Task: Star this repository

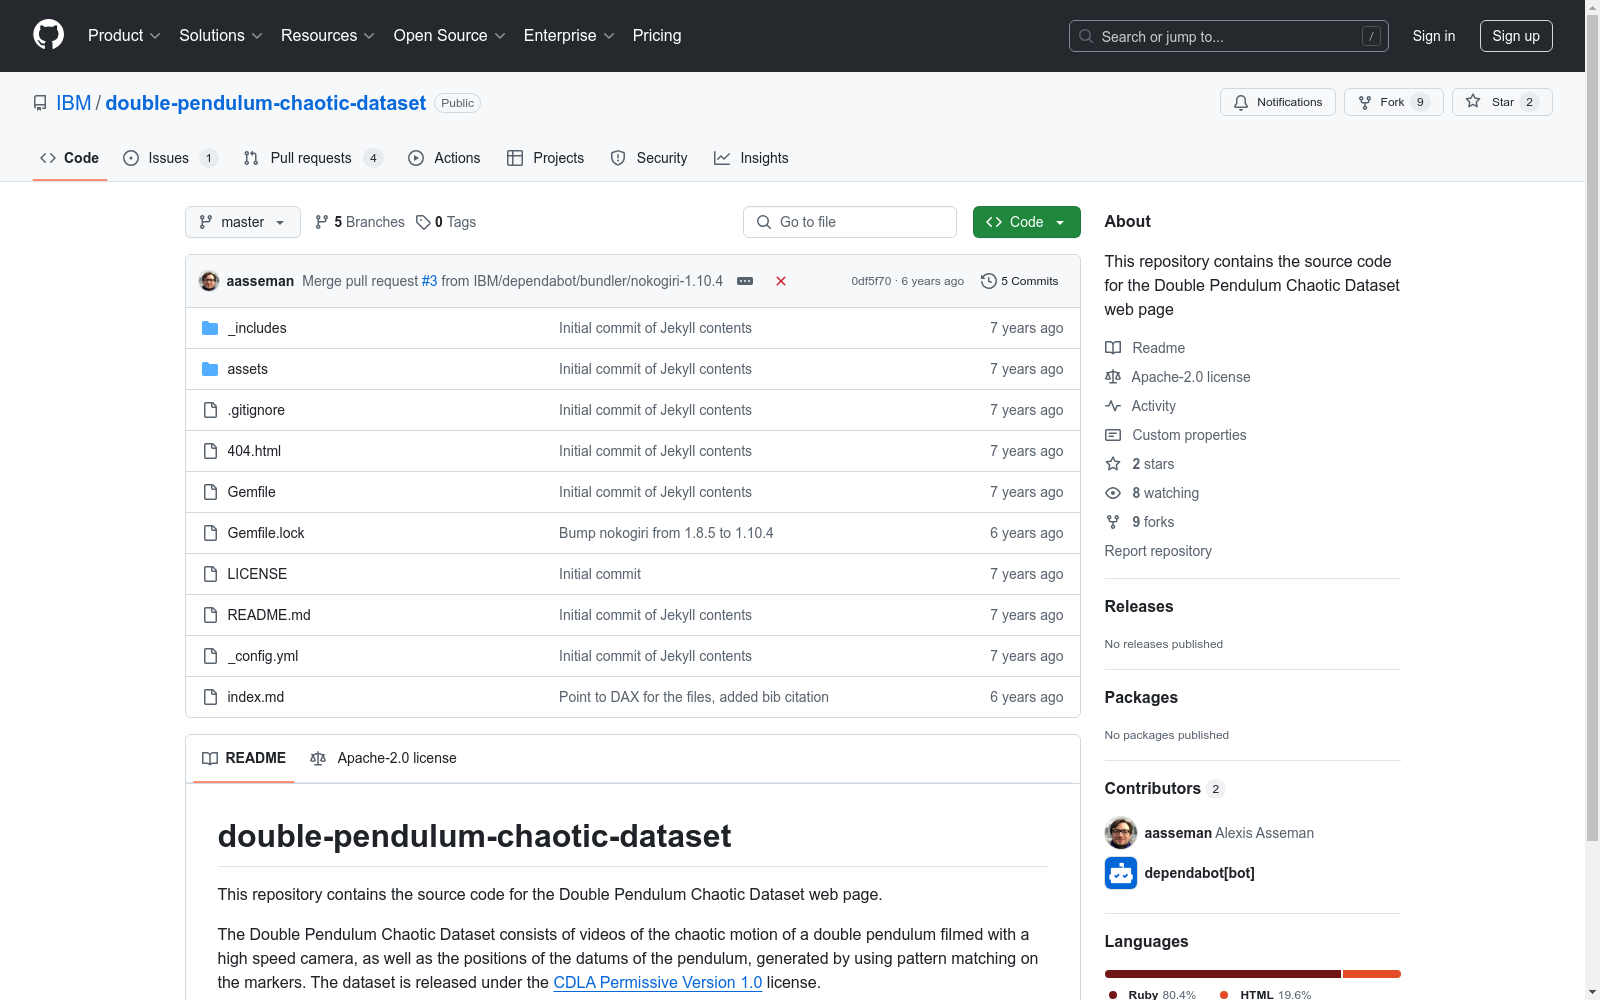Action: (1501, 102)
